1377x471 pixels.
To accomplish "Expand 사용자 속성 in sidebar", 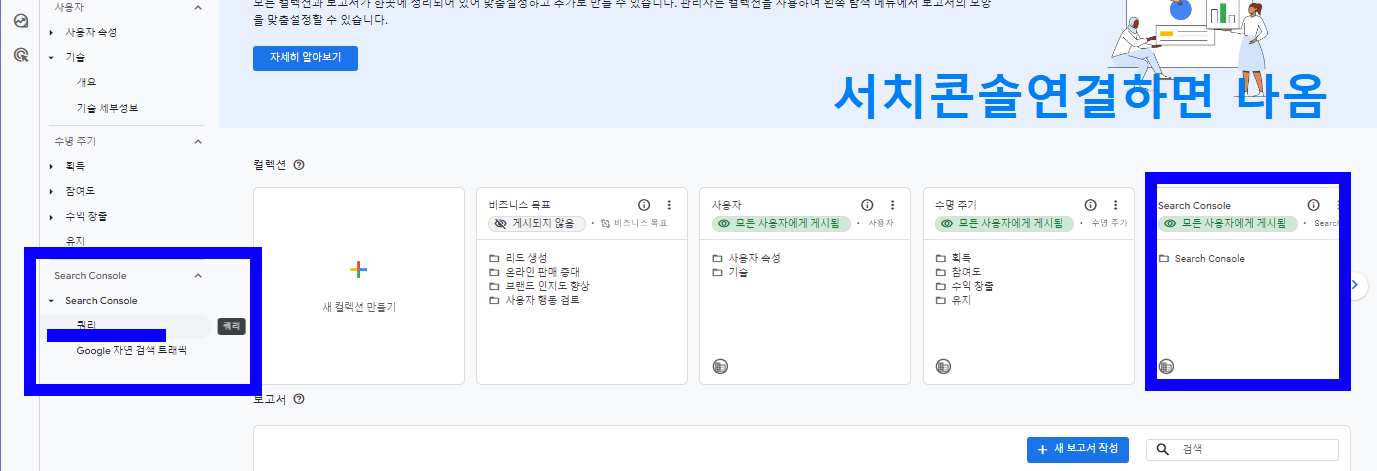I will coord(52,33).
